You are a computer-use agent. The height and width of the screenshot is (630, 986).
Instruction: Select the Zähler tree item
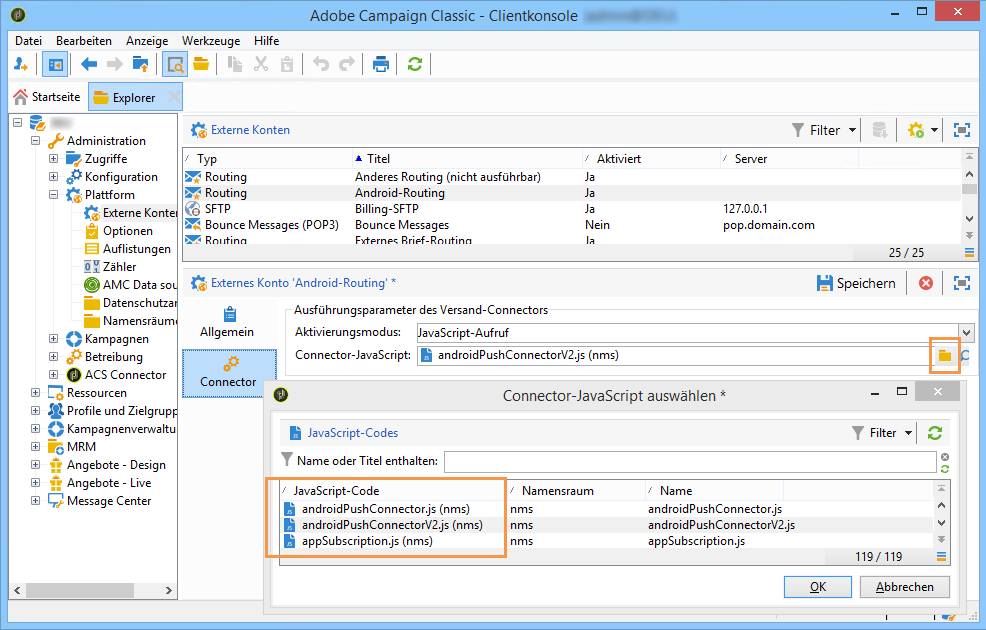pos(119,267)
